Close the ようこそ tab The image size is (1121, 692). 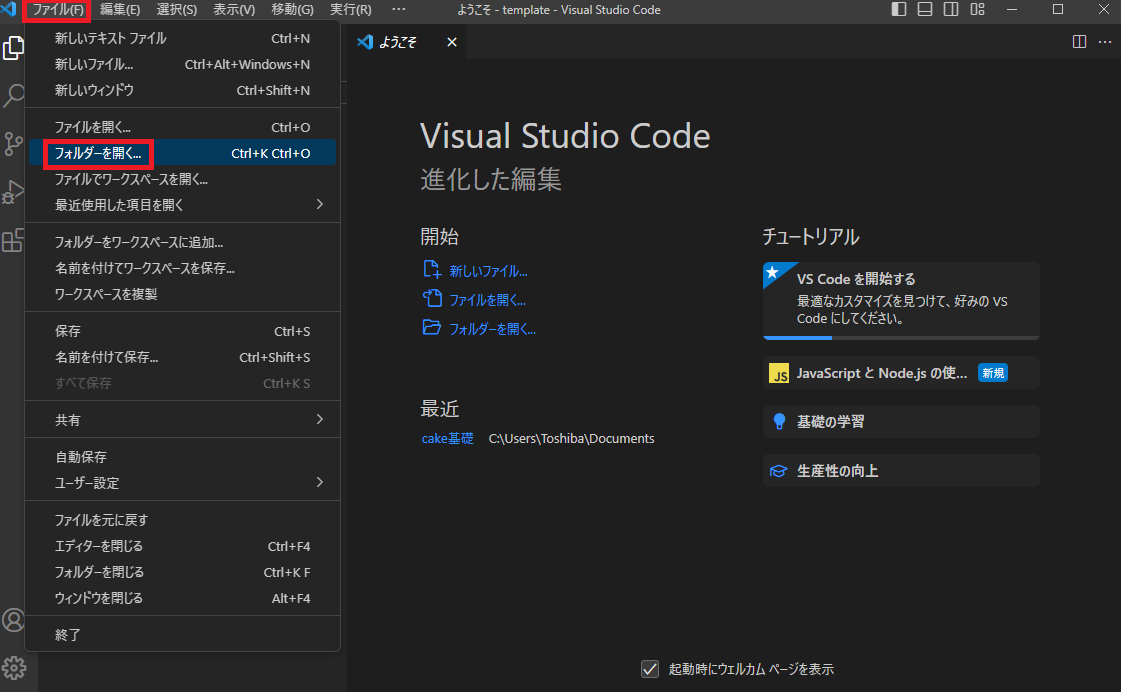point(452,42)
